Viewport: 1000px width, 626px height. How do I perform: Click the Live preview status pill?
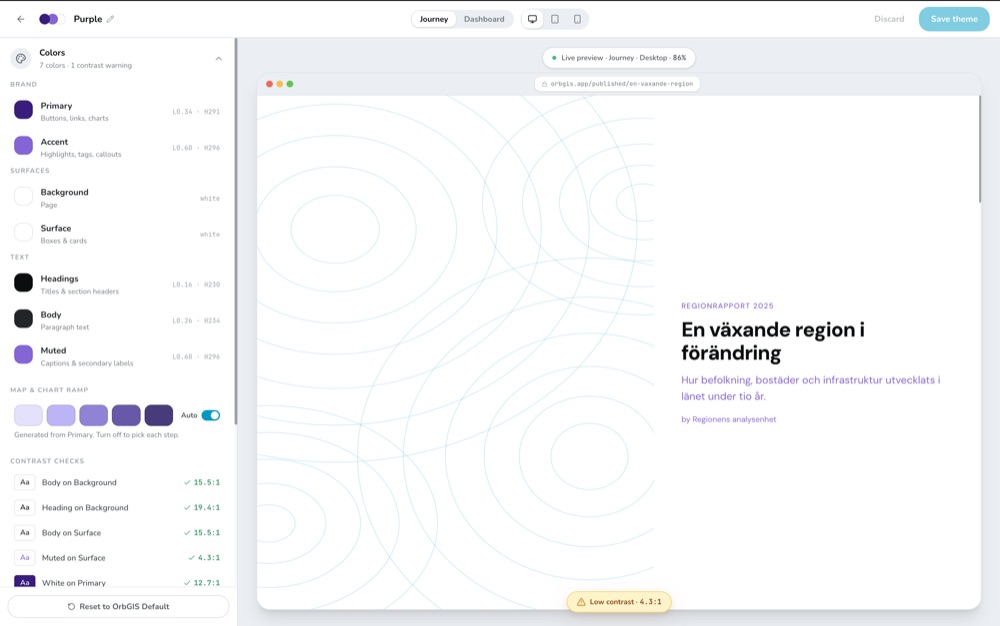click(619, 58)
